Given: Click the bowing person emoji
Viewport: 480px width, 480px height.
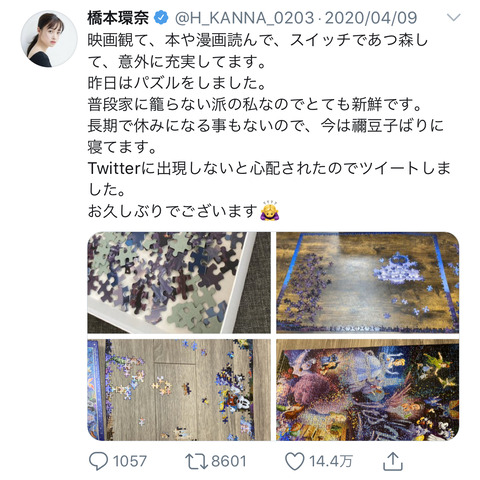Looking at the screenshot, I should (270, 211).
